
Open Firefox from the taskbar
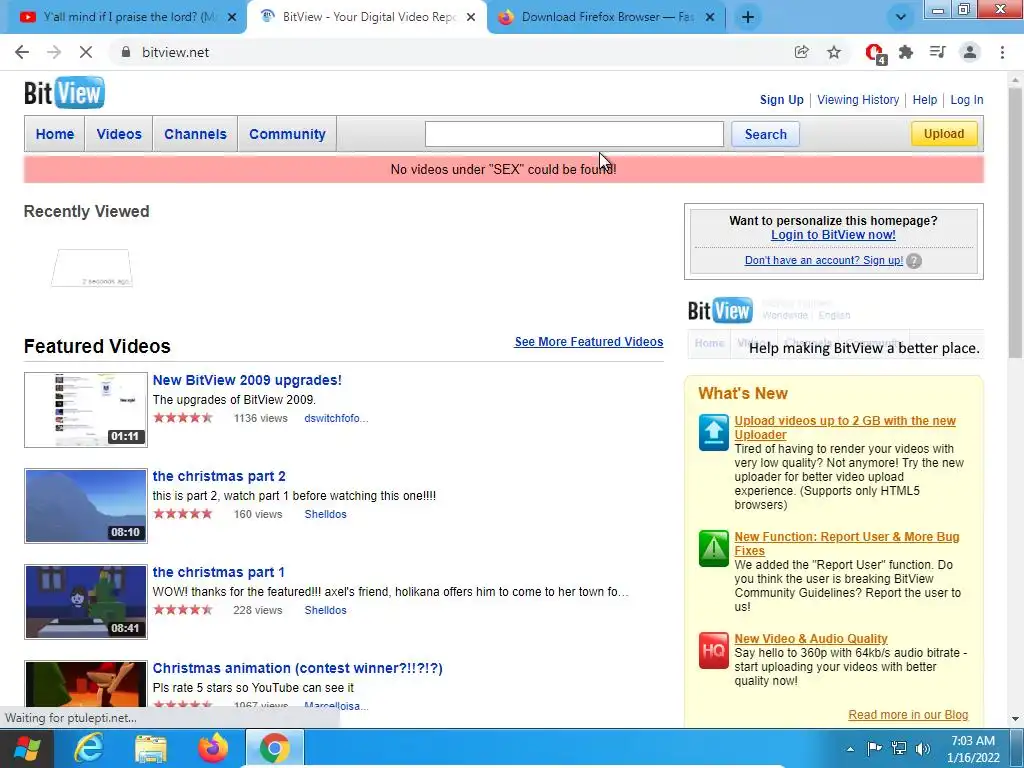tap(213, 748)
